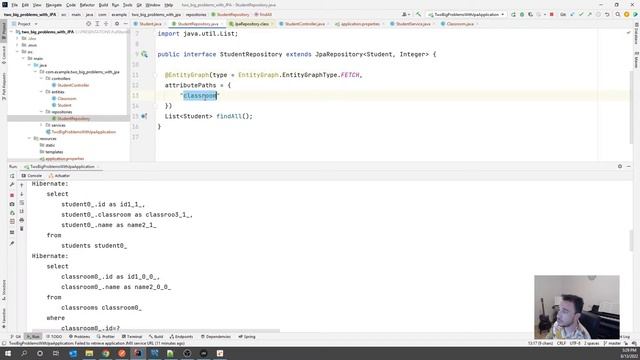
Task: Expand the services package node
Action: [41, 125]
